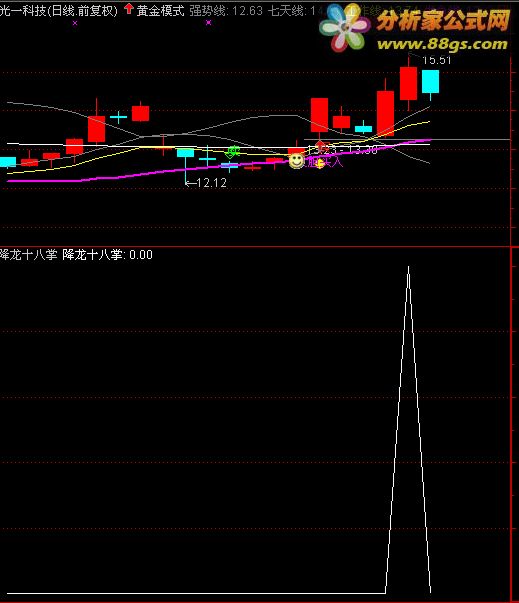This screenshot has height=603, width=519.
Task: Click the last cyan candlestick near 15.51
Action: [430, 81]
